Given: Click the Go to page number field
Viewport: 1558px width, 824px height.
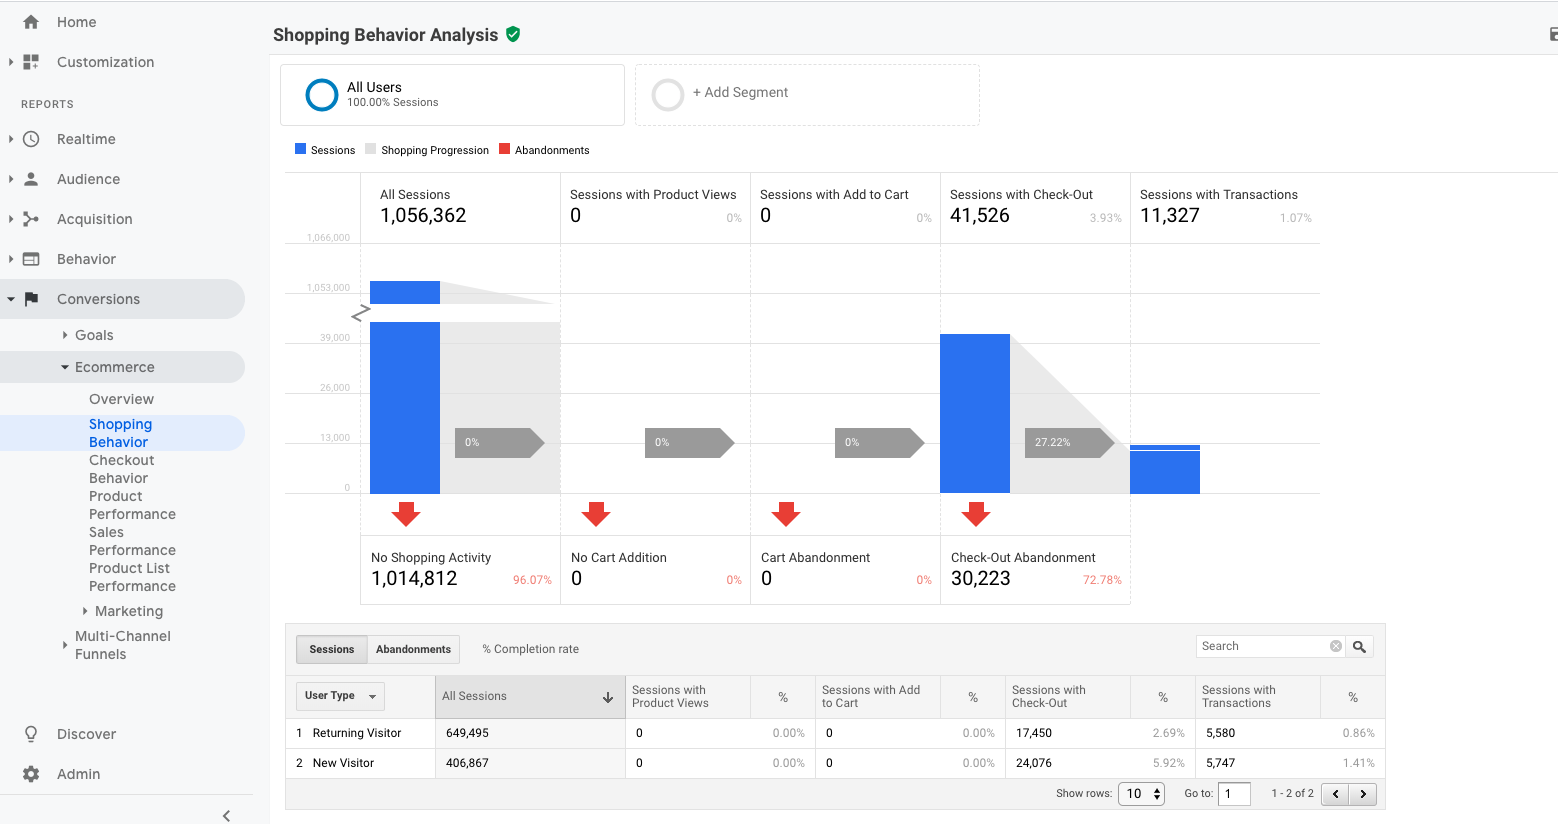Looking at the screenshot, I should (x=1235, y=794).
